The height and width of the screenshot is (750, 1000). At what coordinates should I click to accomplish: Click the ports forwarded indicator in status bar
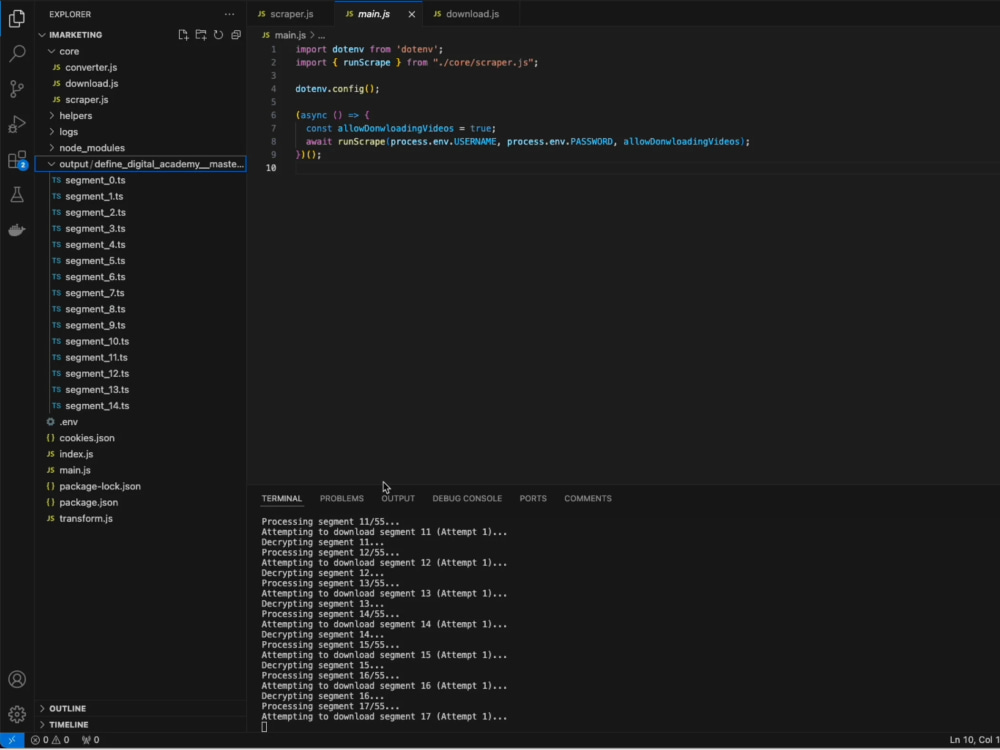pyautogui.click(x=91, y=740)
